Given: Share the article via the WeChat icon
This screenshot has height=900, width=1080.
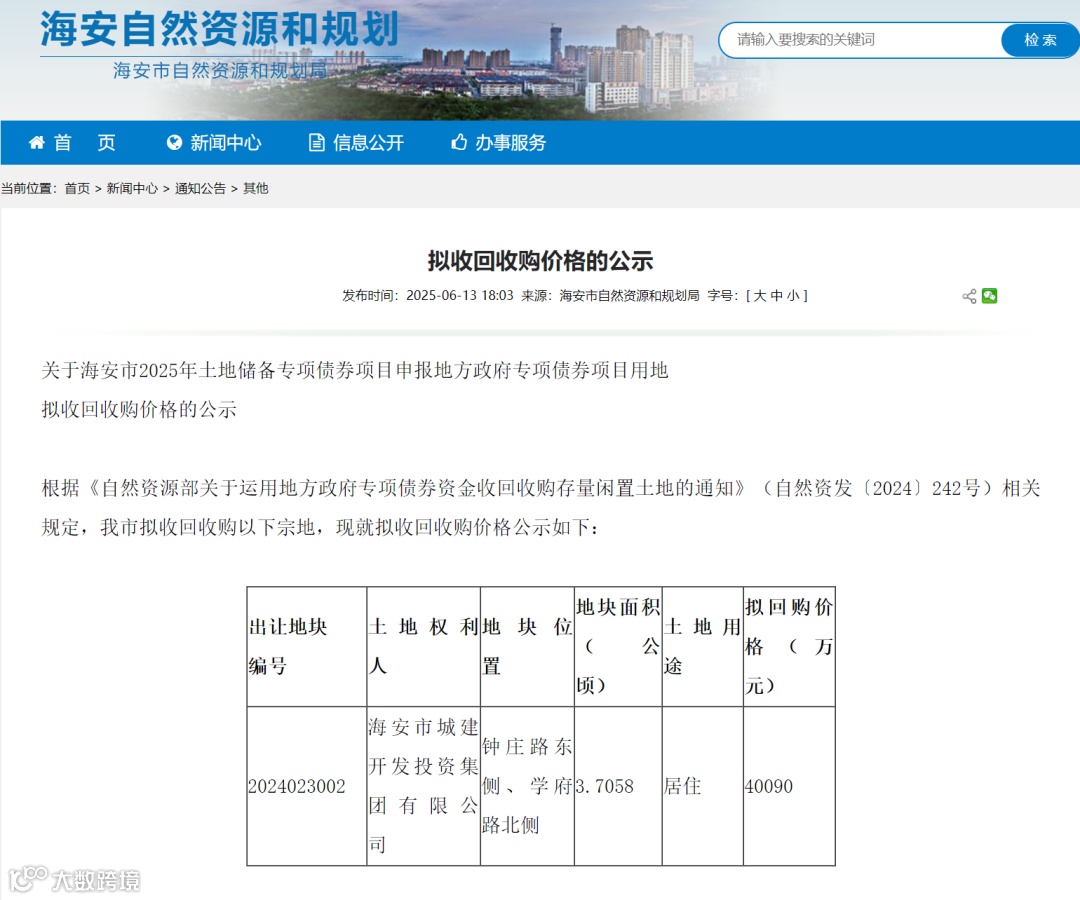Looking at the screenshot, I should click(989, 296).
